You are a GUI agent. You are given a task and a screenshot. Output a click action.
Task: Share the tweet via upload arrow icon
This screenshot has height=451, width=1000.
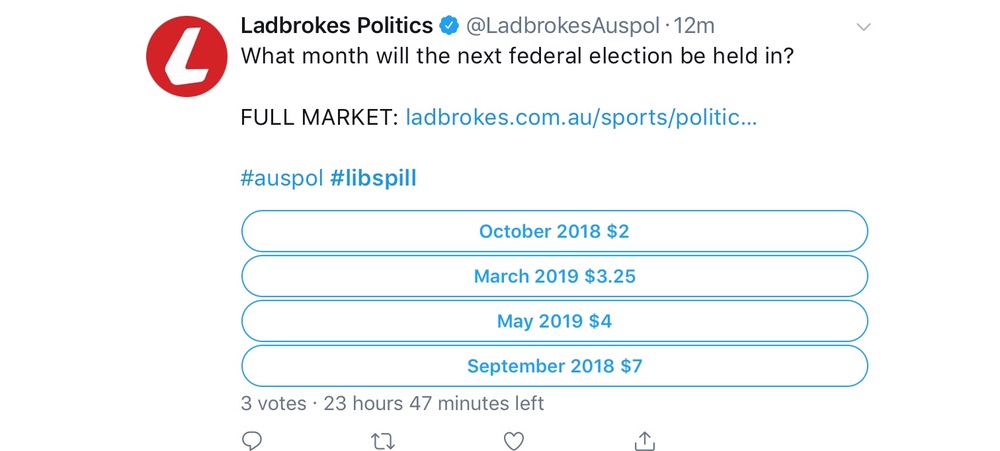[645, 440]
